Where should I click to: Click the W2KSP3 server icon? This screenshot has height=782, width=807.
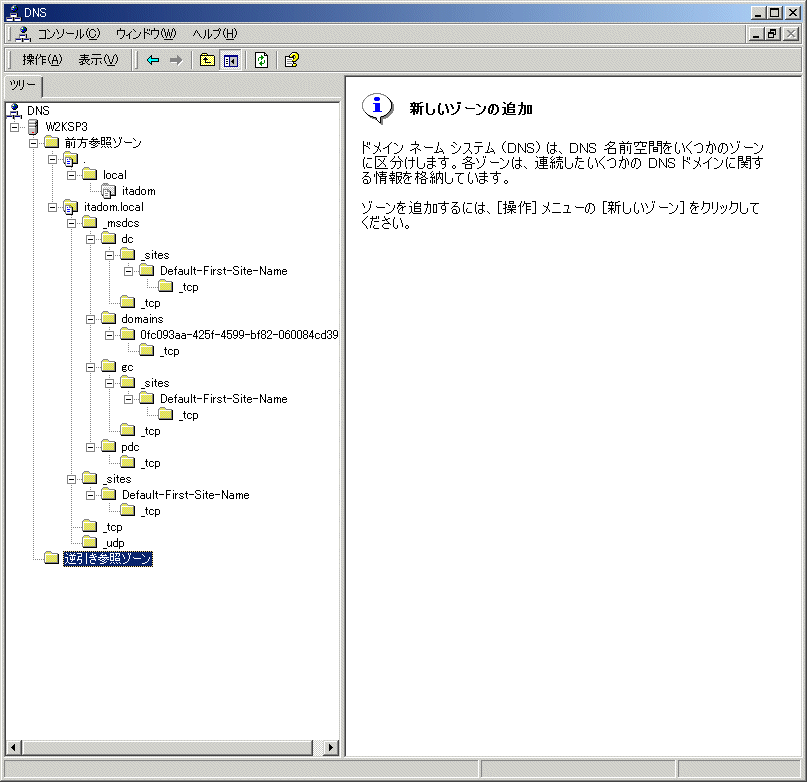pos(33,127)
